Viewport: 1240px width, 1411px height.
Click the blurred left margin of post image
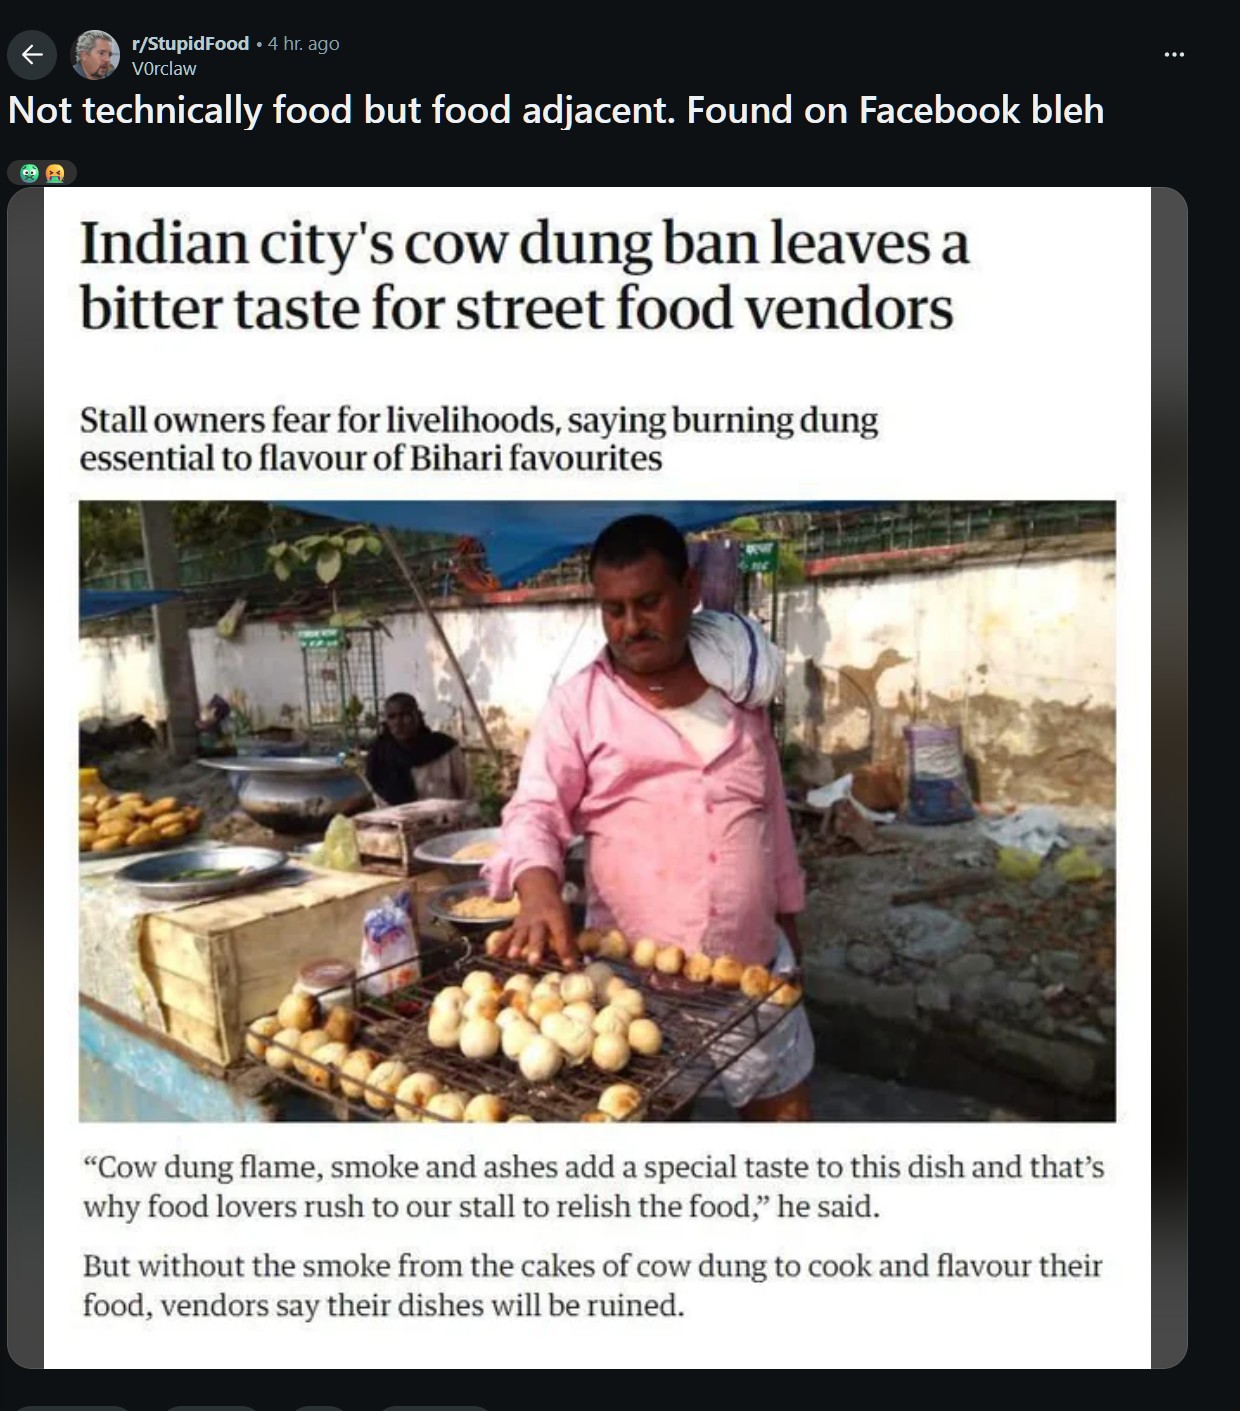pos(26,778)
